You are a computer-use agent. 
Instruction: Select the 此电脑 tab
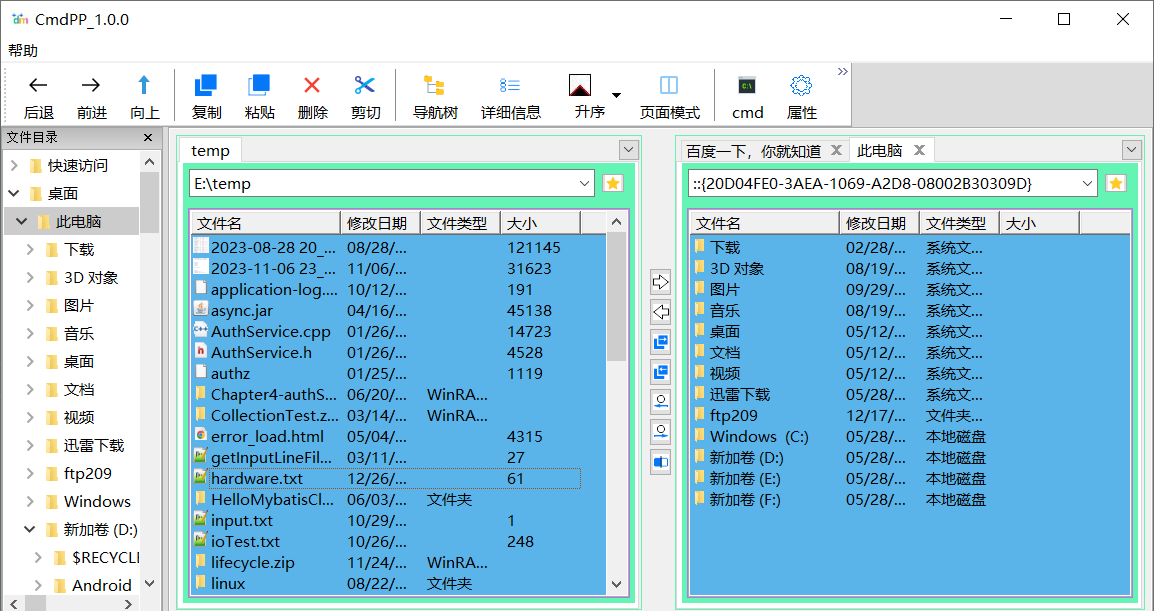point(879,151)
